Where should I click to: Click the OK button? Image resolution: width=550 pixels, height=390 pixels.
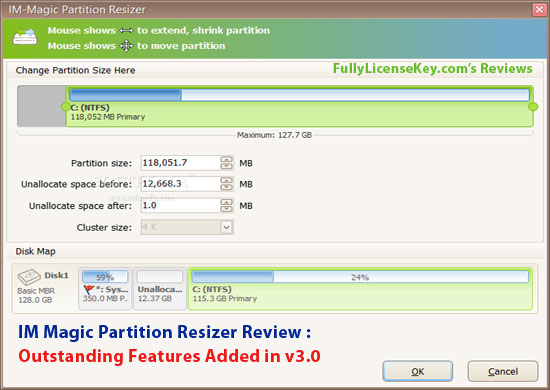click(x=417, y=371)
